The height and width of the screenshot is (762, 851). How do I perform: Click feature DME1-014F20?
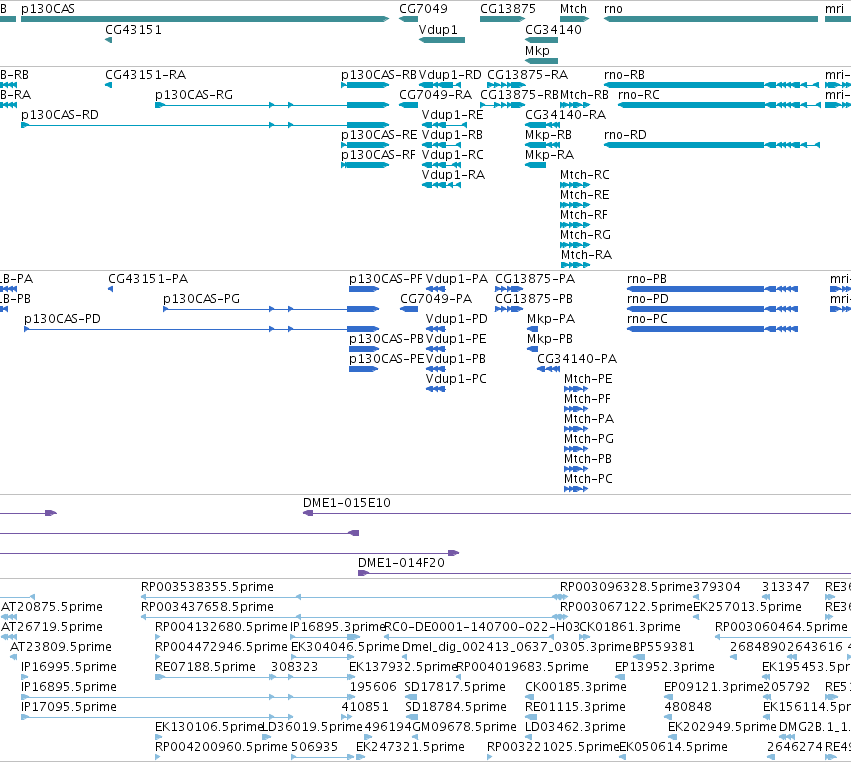point(401,563)
